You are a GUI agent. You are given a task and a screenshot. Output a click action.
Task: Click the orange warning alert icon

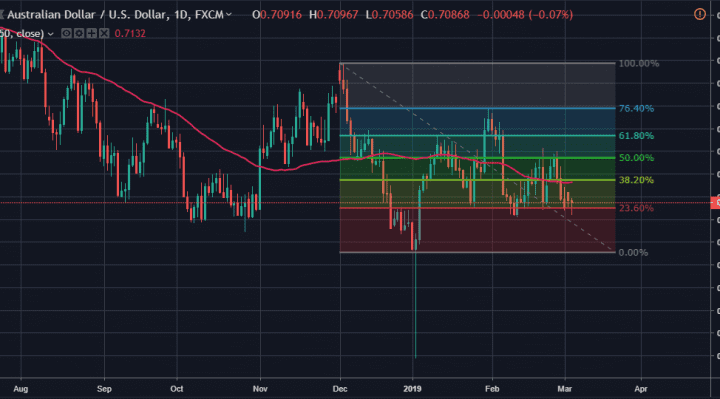coord(699,14)
